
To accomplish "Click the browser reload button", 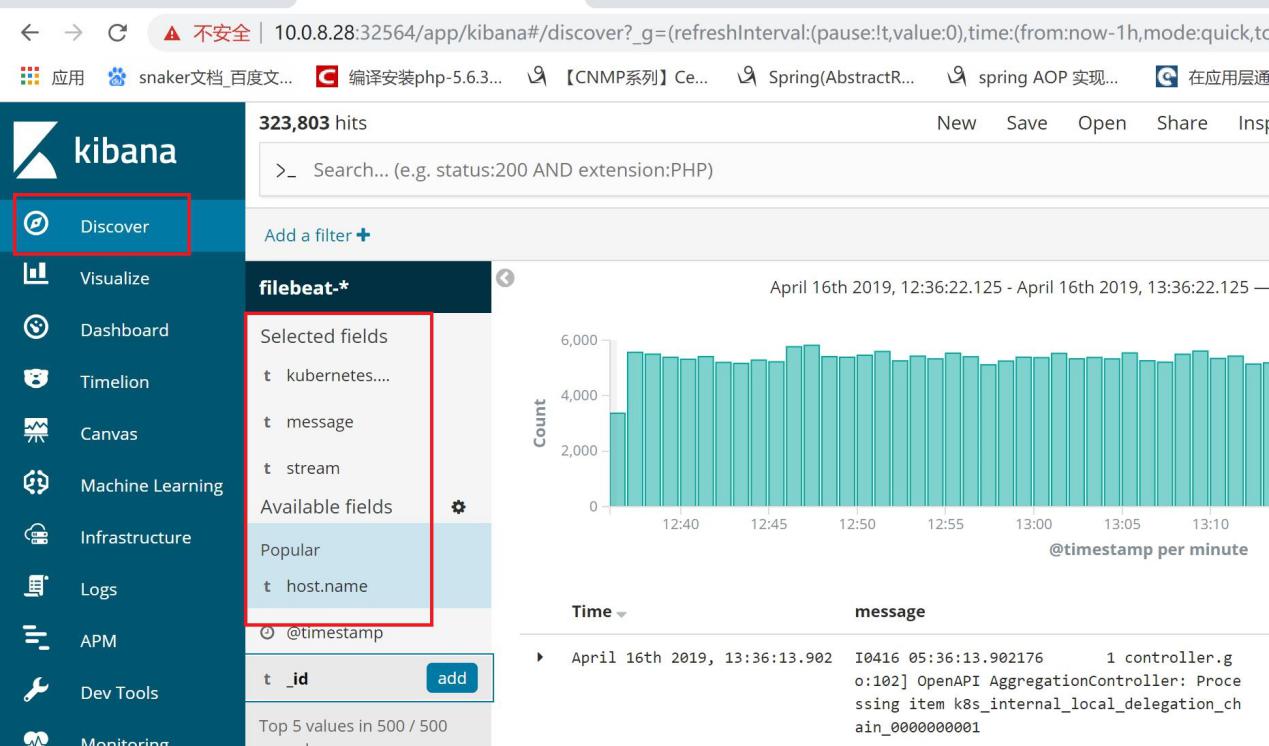I will tap(117, 33).
